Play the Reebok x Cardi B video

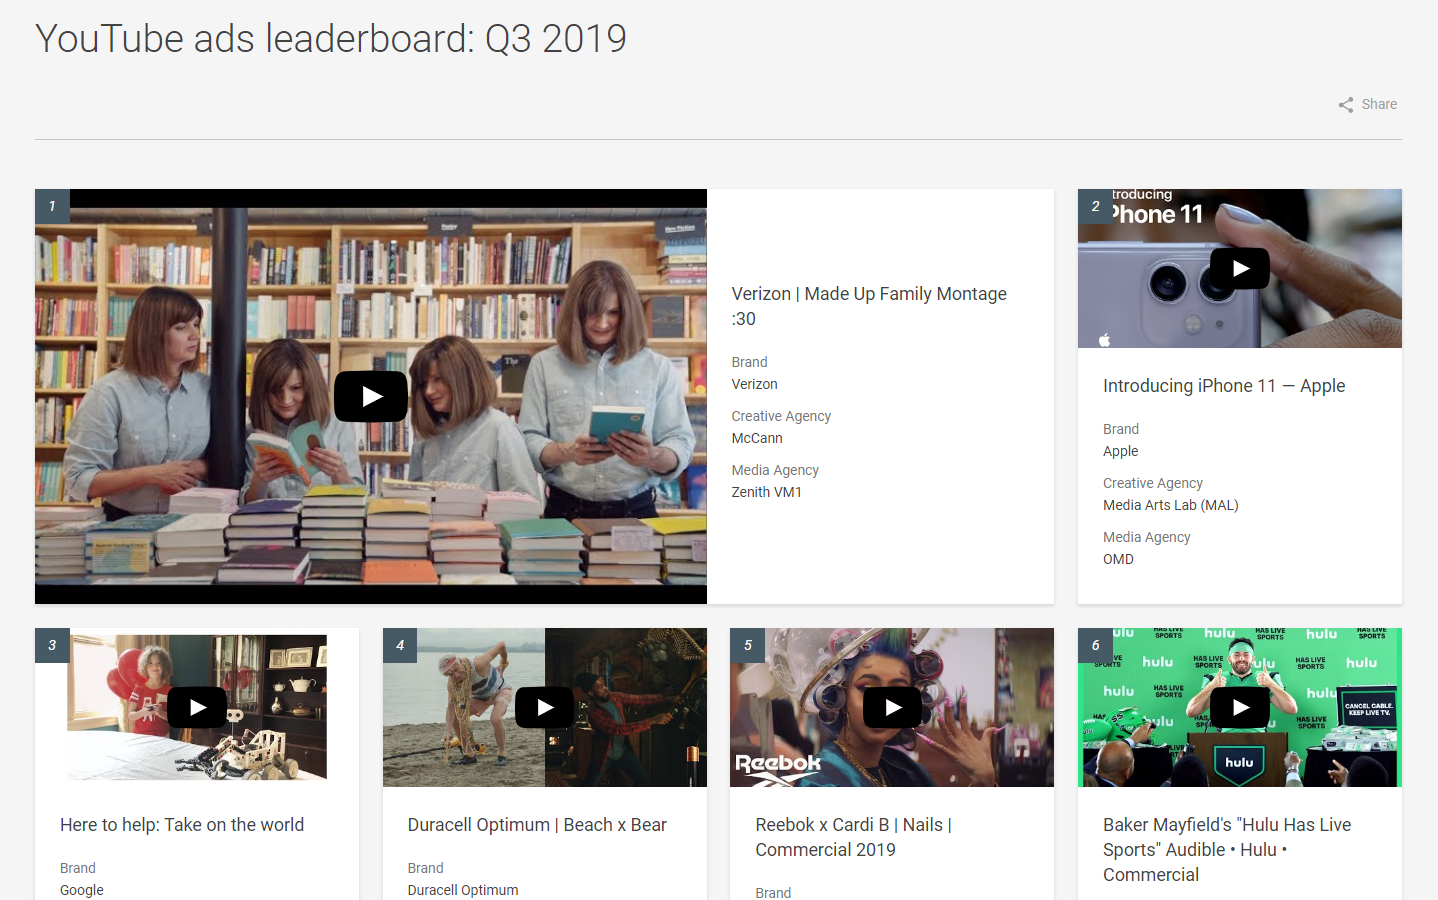point(892,707)
